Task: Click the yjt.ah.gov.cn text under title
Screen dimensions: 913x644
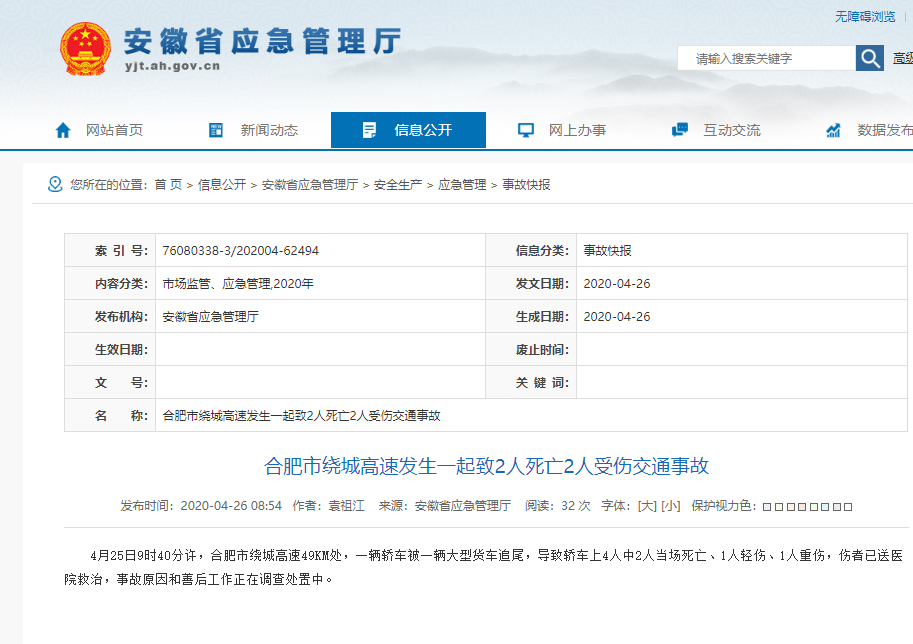Action: [172, 66]
